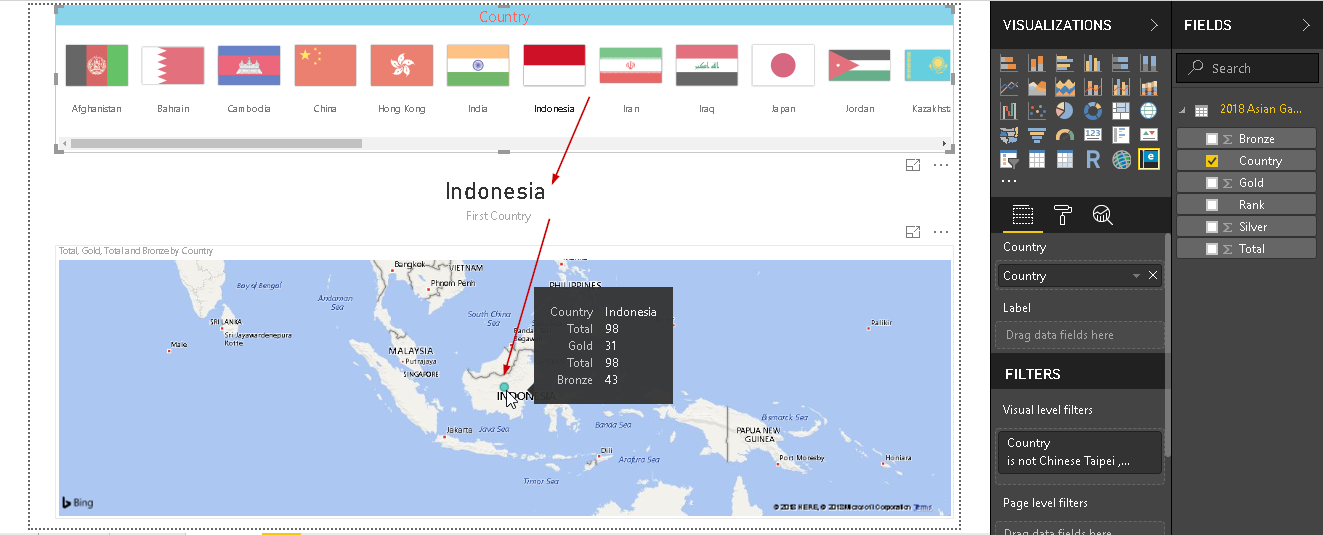Enable the Gold field checkbox
The image size is (1323, 535).
1212,183
